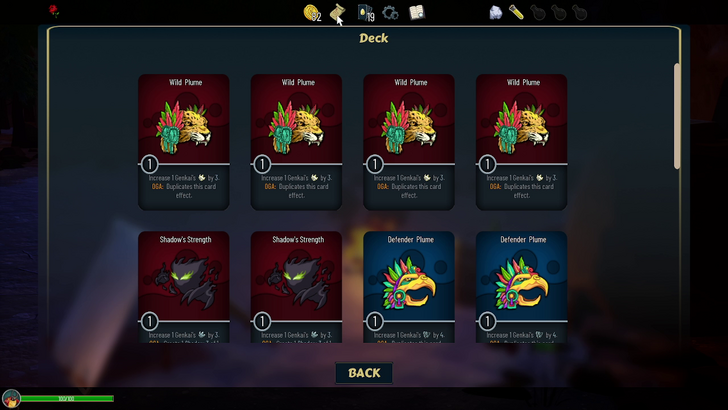Screen dimensions: 728x410
Task: Select the white crystal relic icon
Action: [x=495, y=13]
